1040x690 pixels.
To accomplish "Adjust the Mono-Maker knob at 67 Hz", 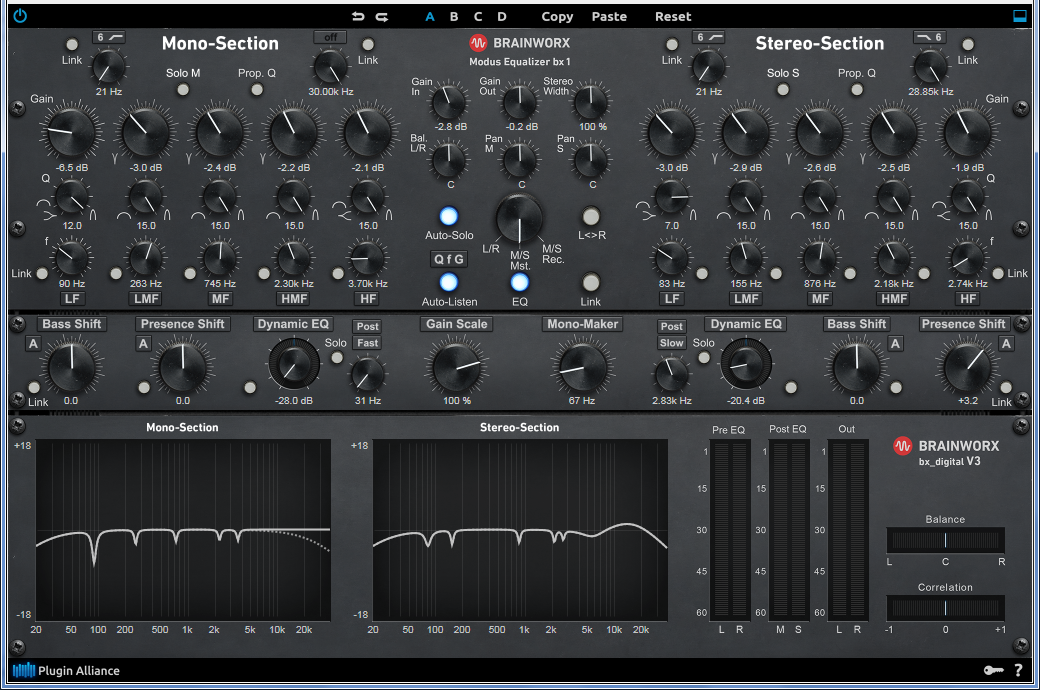I will [583, 368].
